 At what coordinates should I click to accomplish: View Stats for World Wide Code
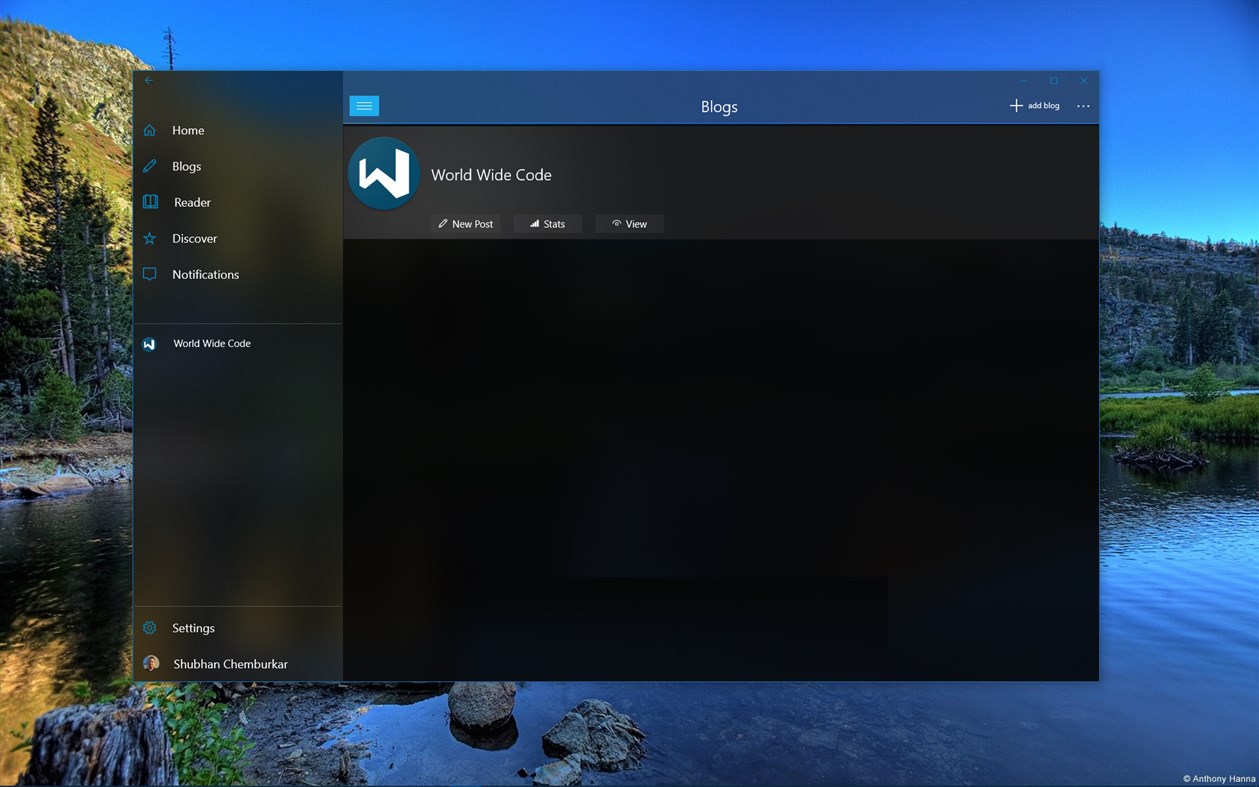548,223
